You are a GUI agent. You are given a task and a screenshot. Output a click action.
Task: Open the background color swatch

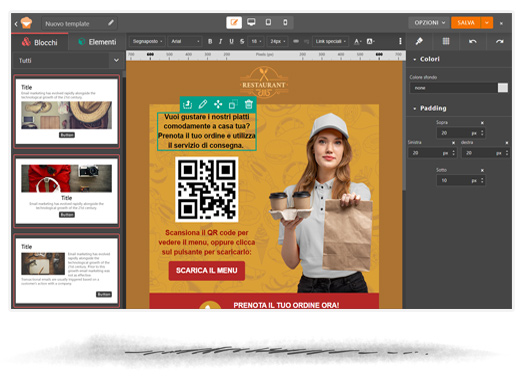click(503, 88)
